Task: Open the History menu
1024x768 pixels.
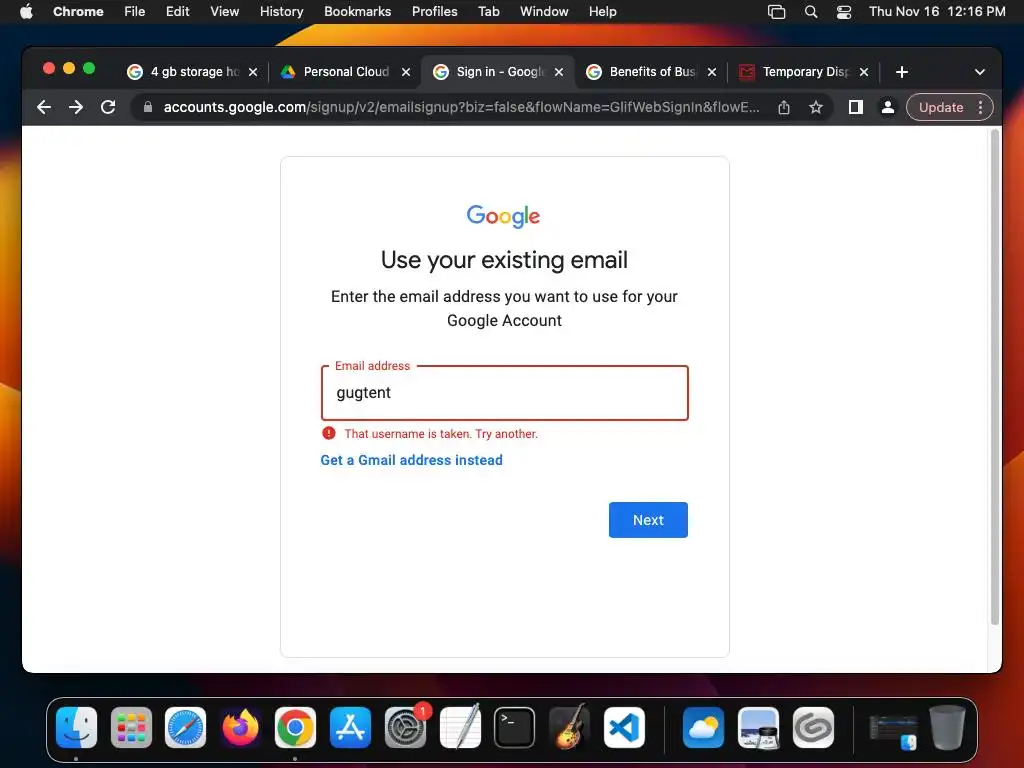Action: (281, 12)
